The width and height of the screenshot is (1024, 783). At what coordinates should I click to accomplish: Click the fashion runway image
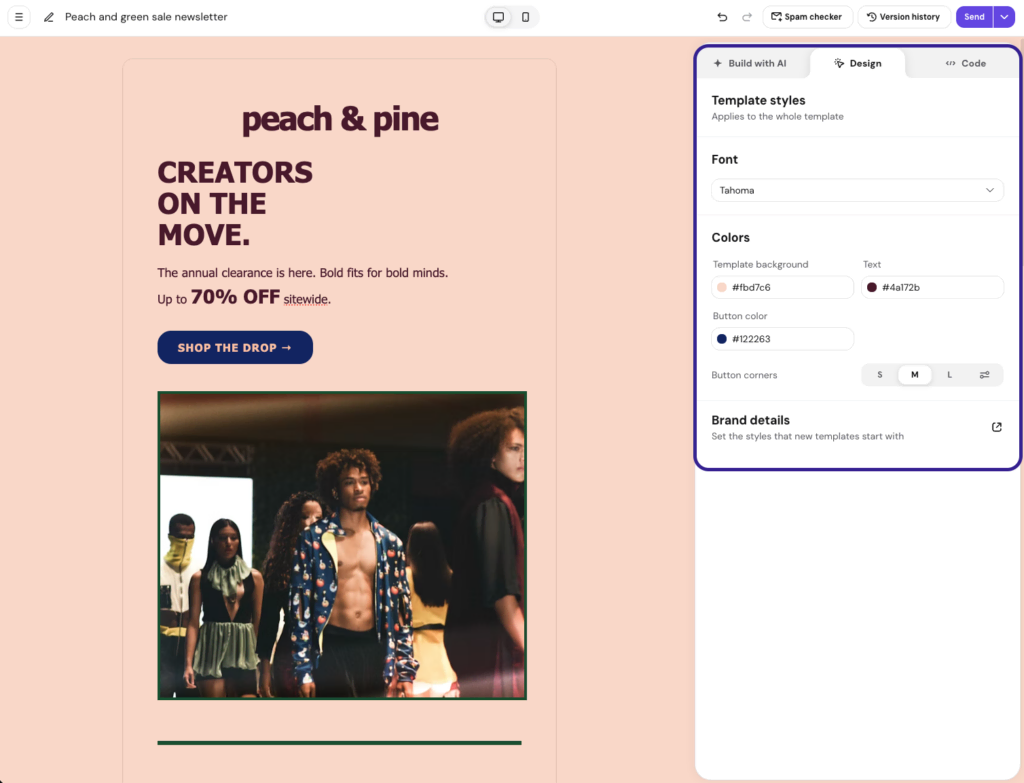342,545
